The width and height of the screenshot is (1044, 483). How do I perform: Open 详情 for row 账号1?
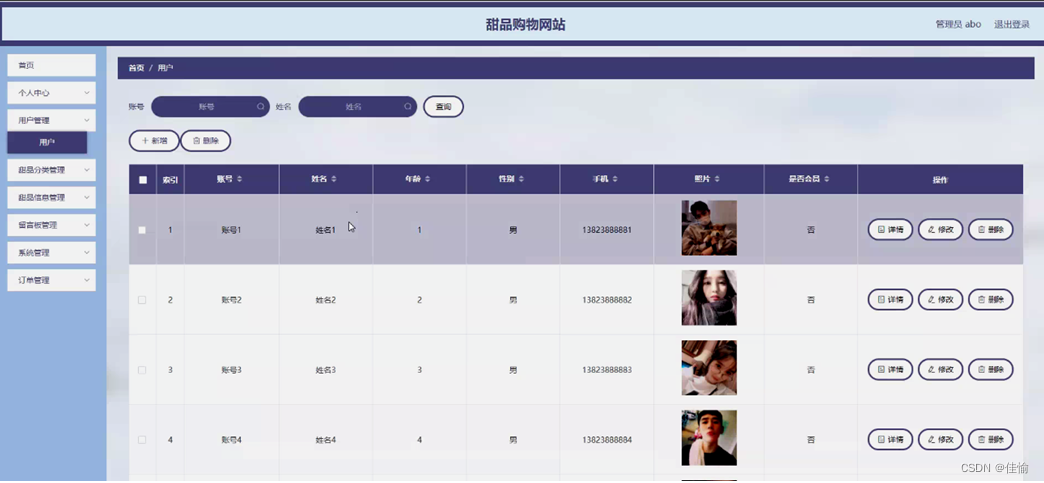point(890,230)
